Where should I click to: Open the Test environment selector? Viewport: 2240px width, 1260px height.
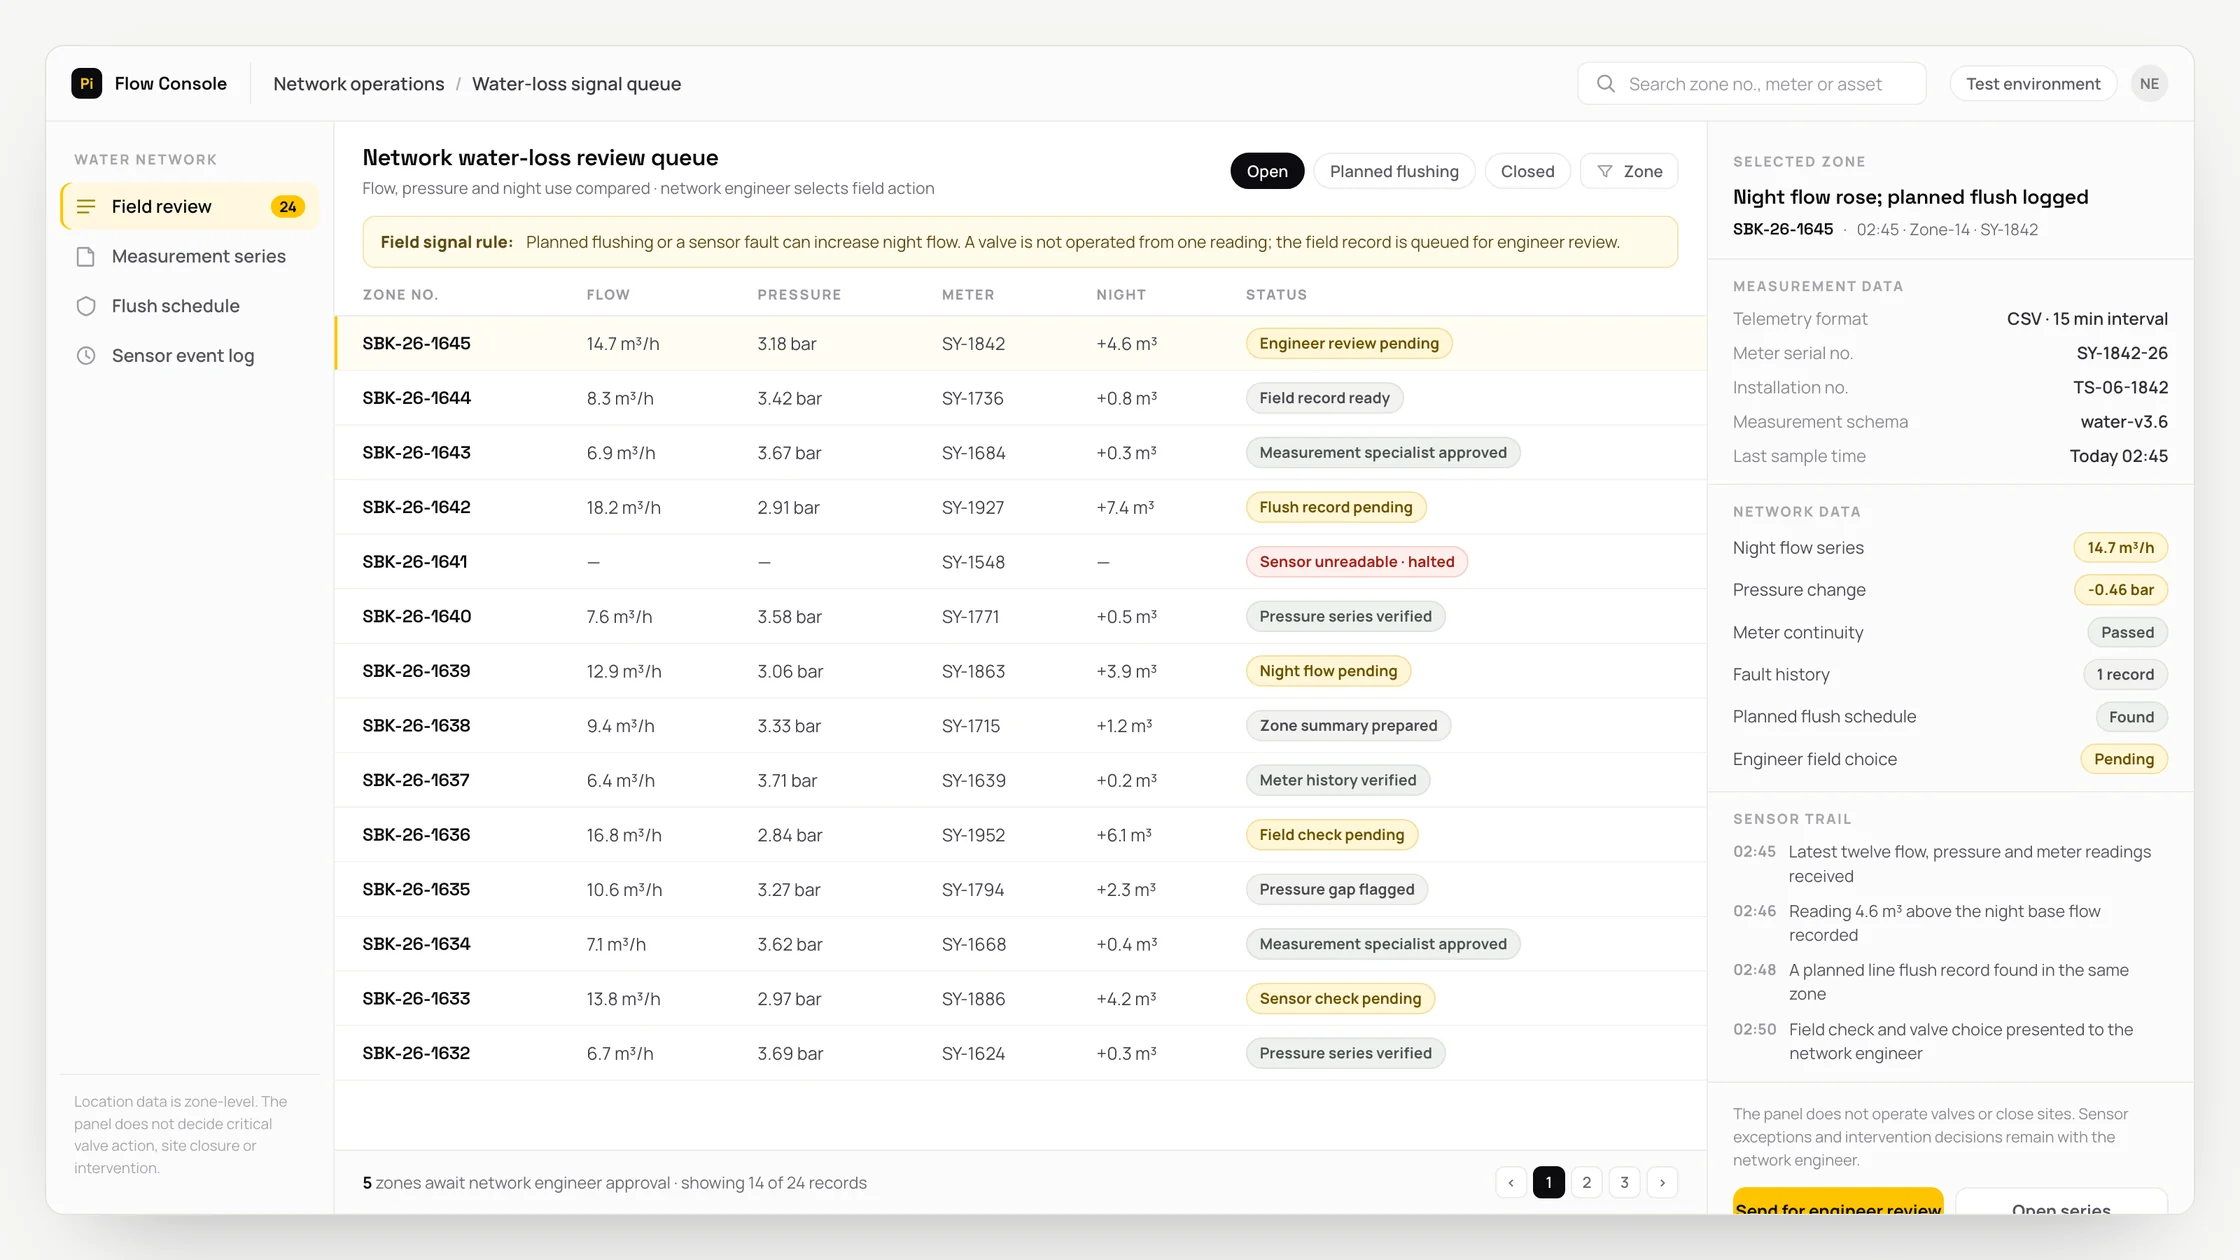(2033, 84)
